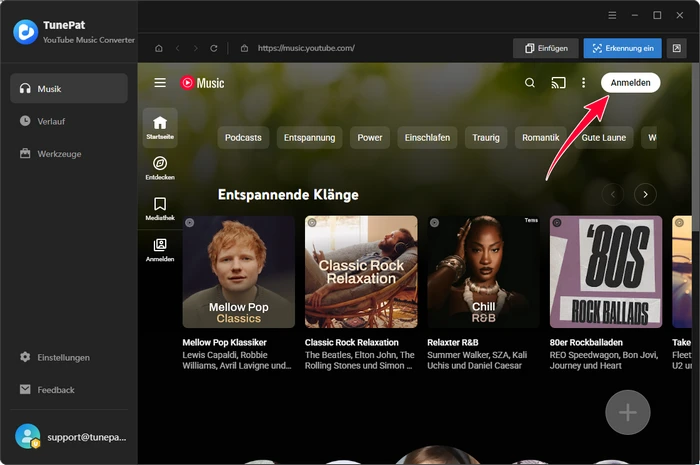Open the Verlauf history section
The height and width of the screenshot is (465, 700).
tap(69, 121)
